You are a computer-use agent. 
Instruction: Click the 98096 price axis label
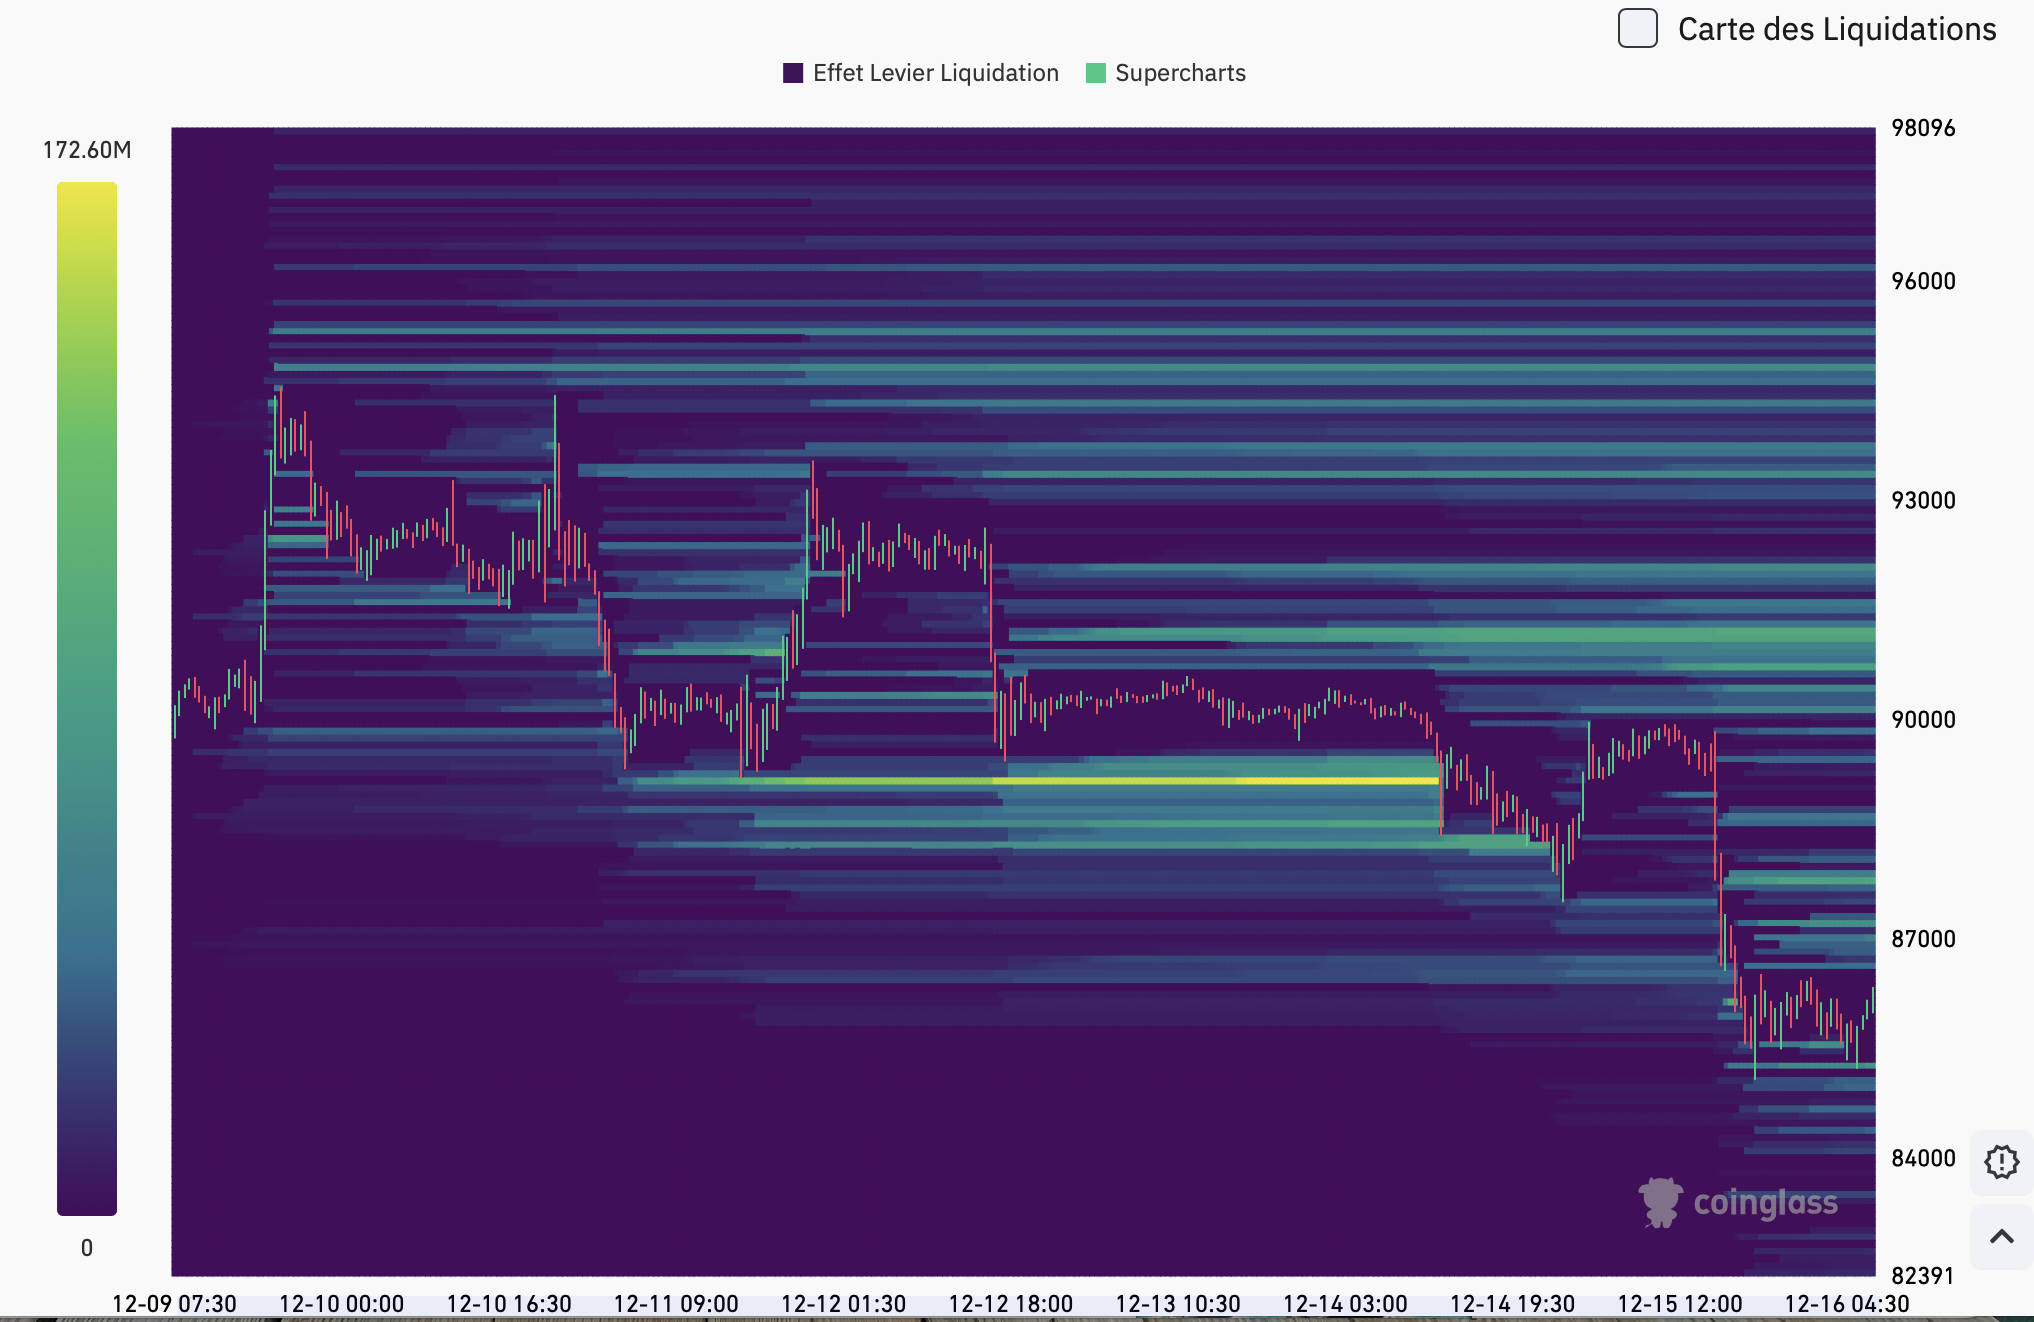coord(1923,128)
